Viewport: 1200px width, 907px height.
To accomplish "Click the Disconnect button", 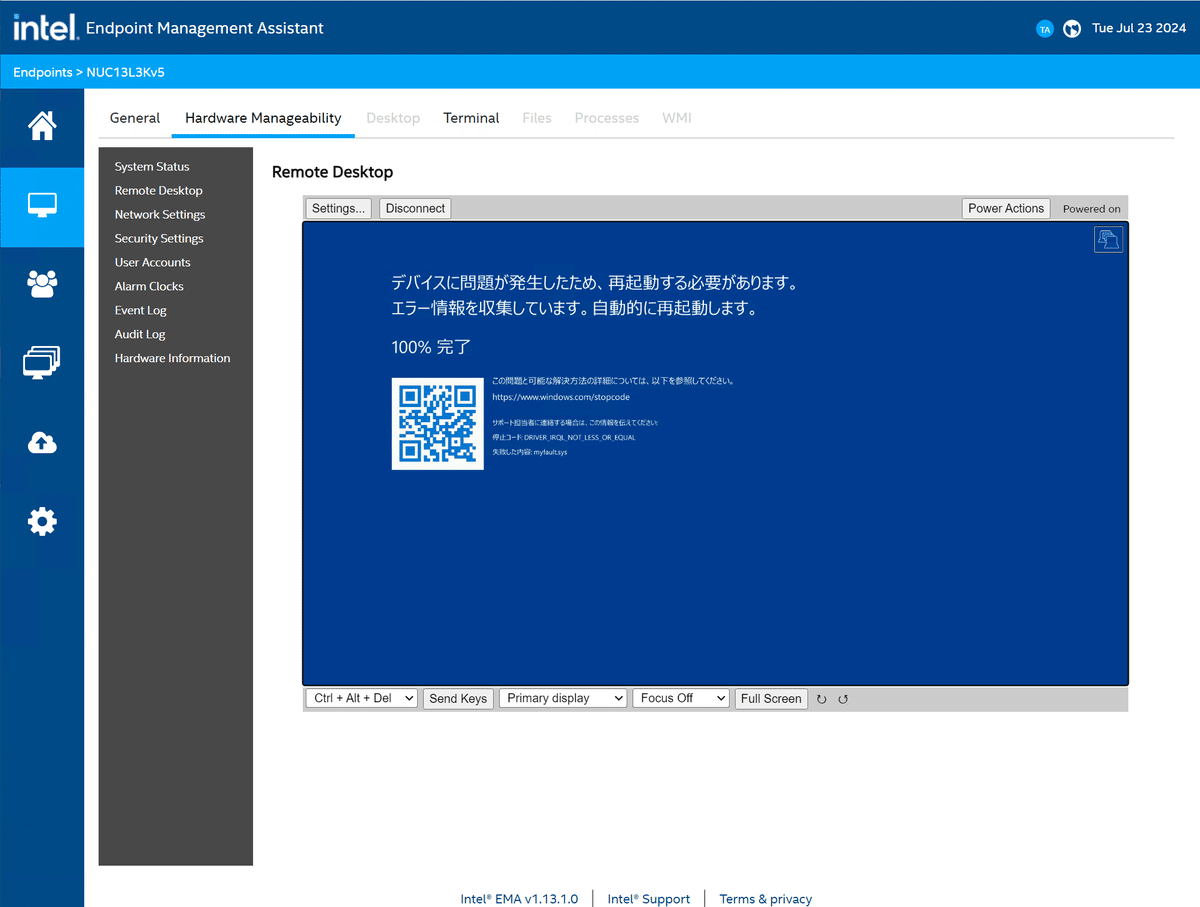I will pyautogui.click(x=415, y=208).
